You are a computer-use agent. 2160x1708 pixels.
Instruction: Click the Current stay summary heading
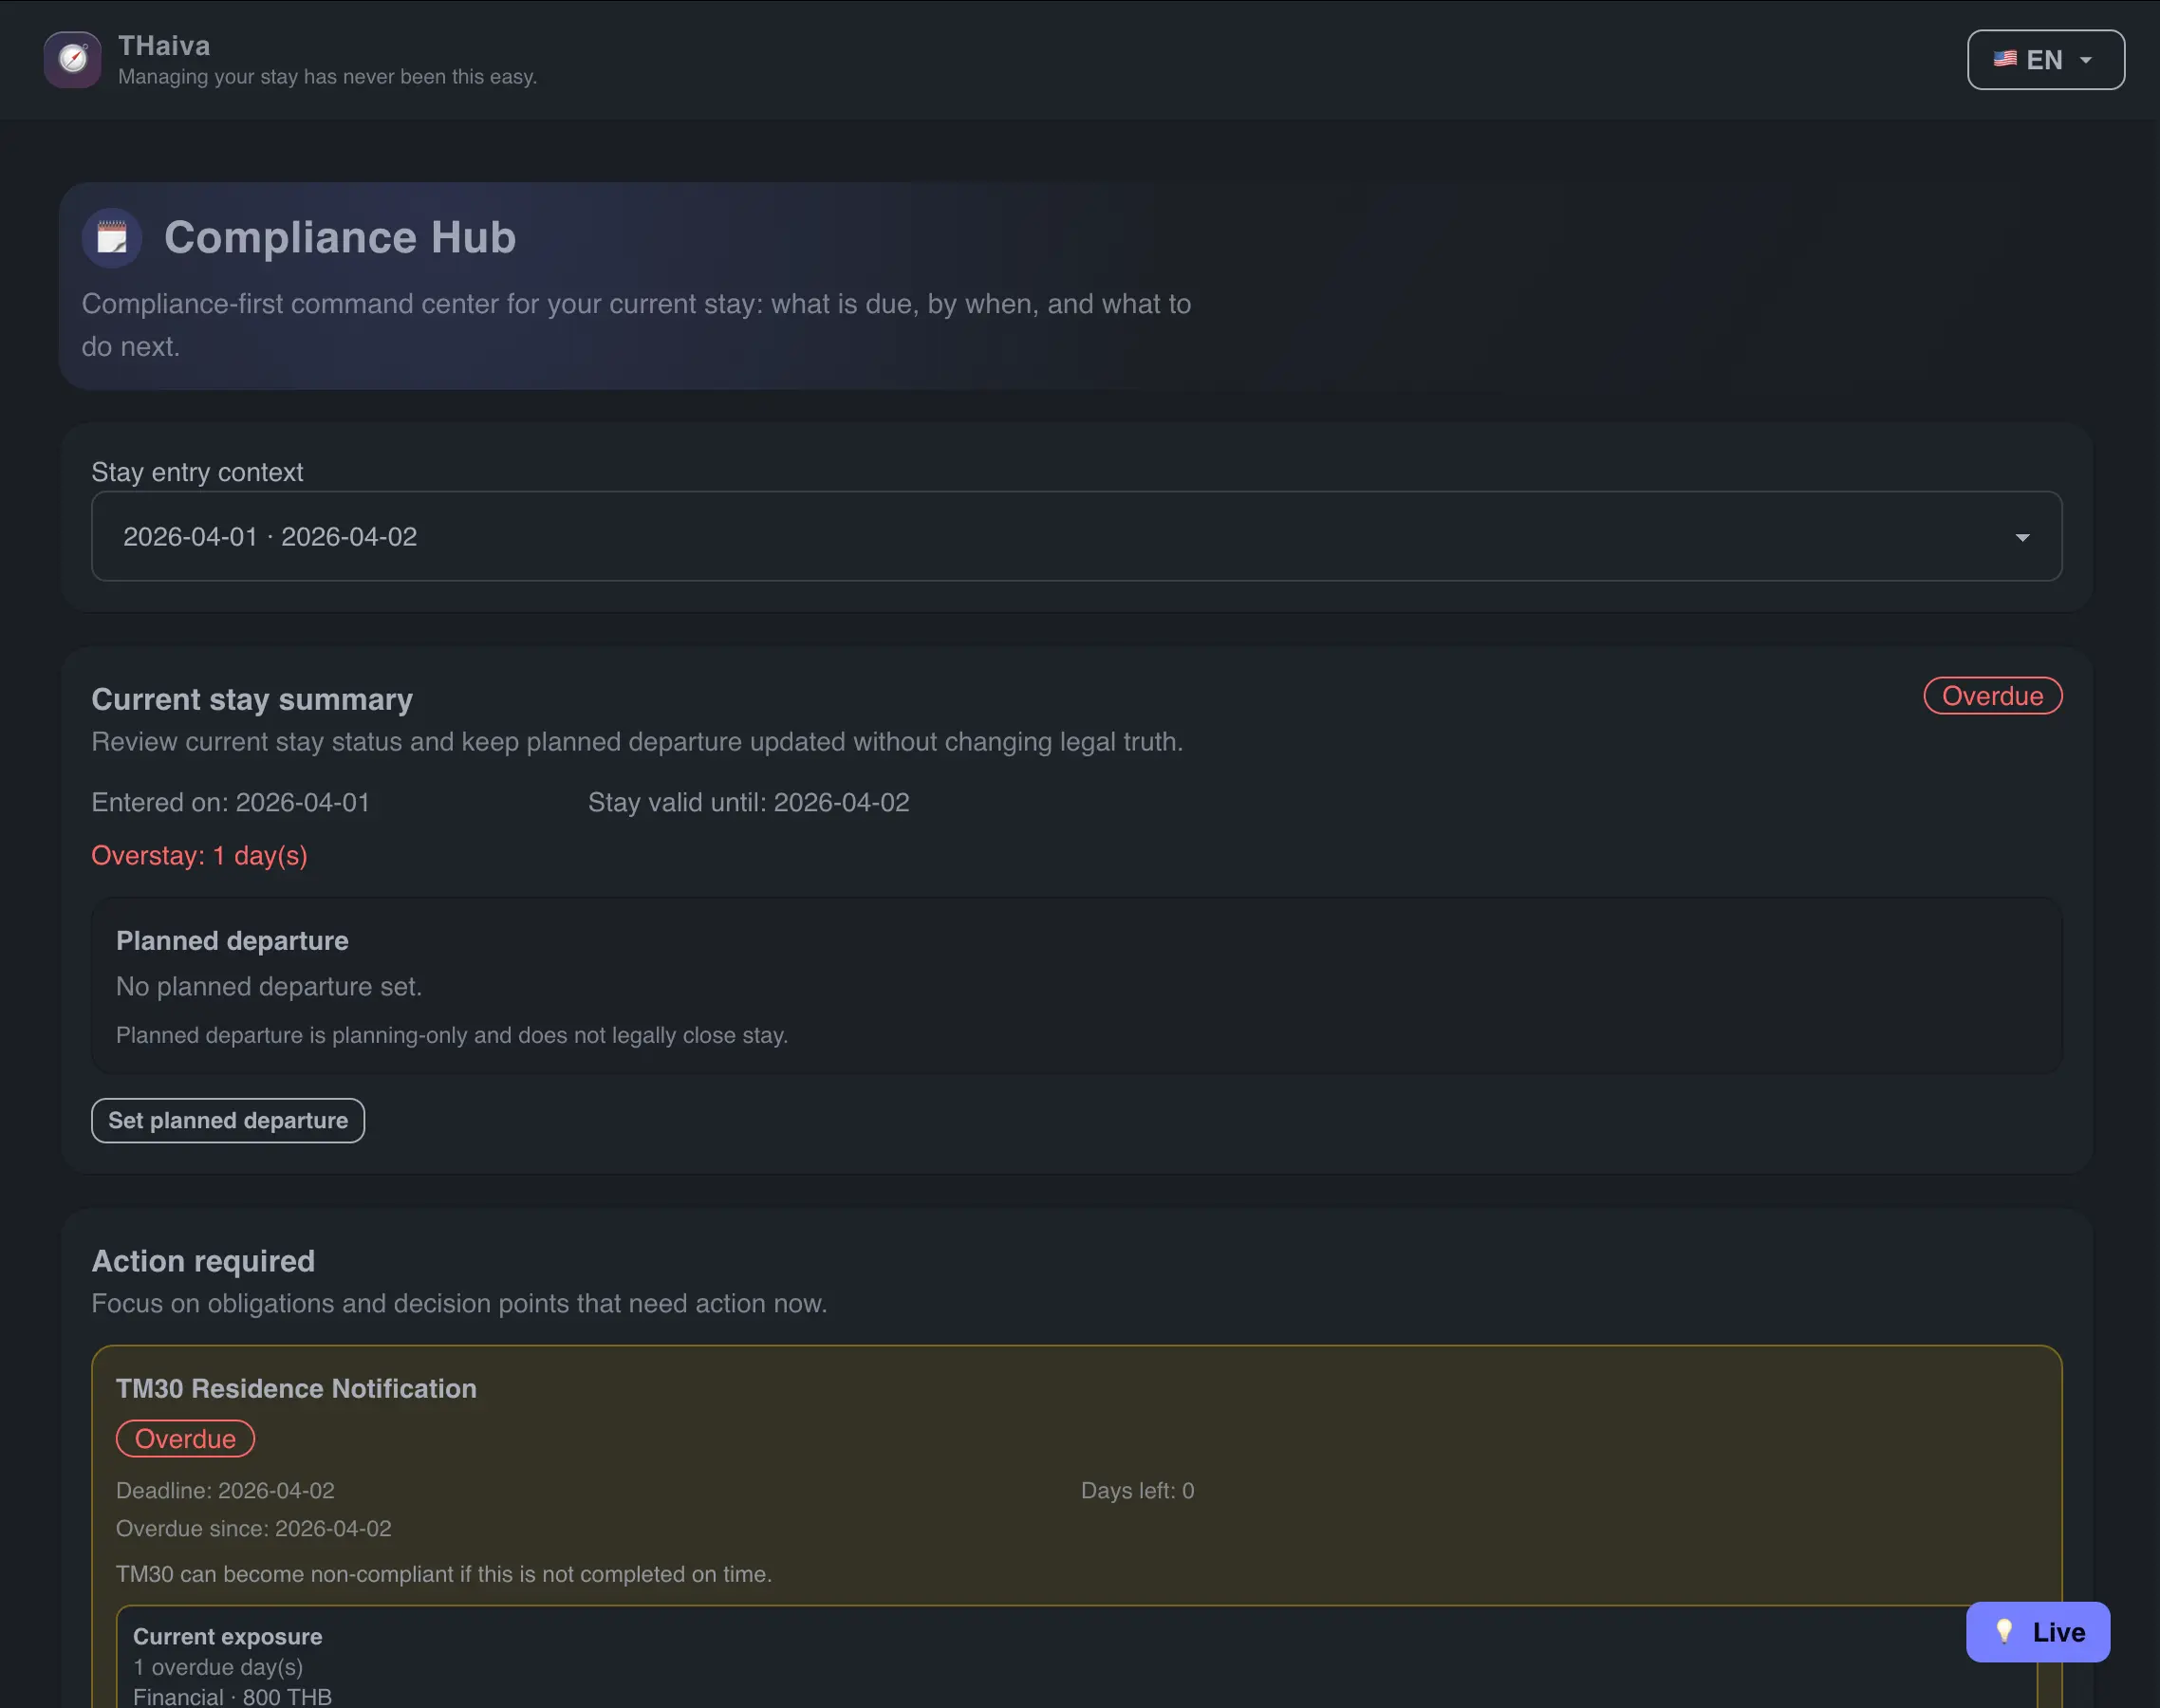(x=252, y=699)
